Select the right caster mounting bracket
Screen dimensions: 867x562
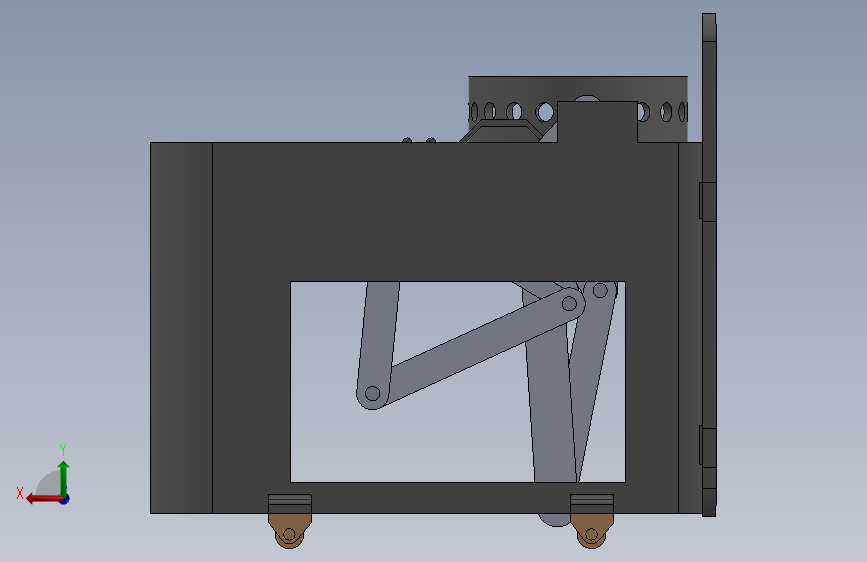pyautogui.click(x=592, y=504)
